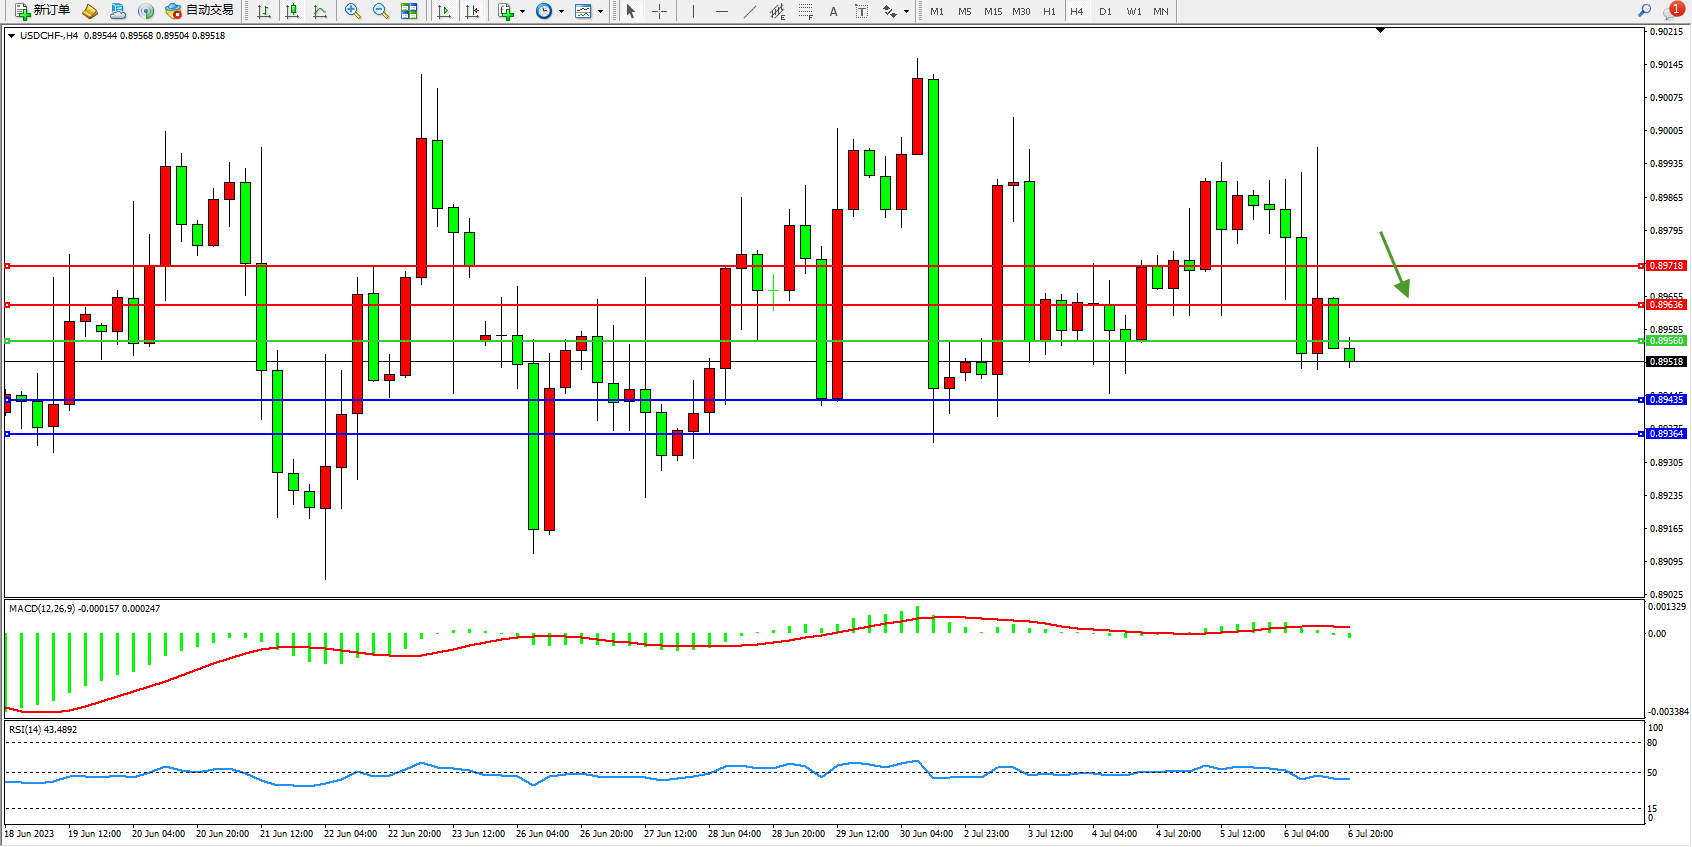This screenshot has width=1692, height=847.
Task: Open the indicators list dropdown arrow
Action: coord(522,12)
